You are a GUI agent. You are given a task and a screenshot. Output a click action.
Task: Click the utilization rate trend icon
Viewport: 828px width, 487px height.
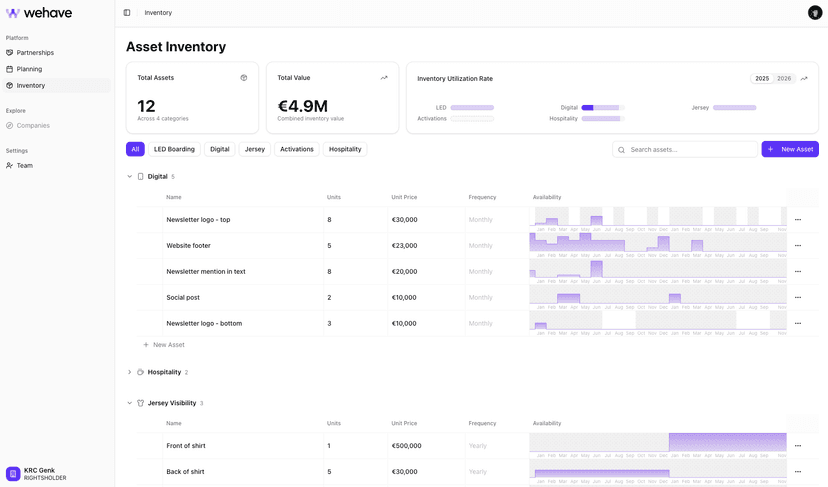(x=804, y=78)
